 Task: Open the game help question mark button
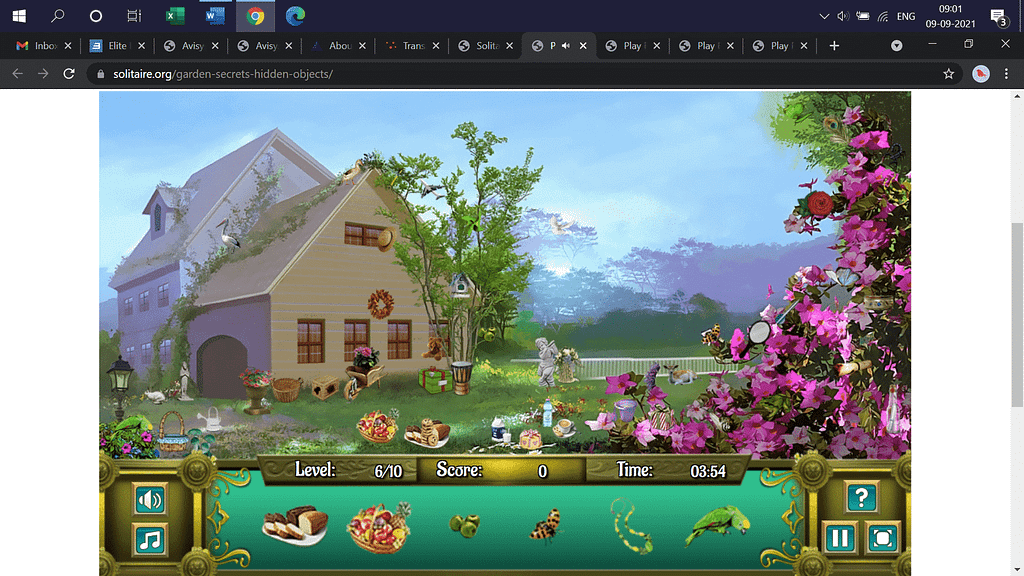861,497
